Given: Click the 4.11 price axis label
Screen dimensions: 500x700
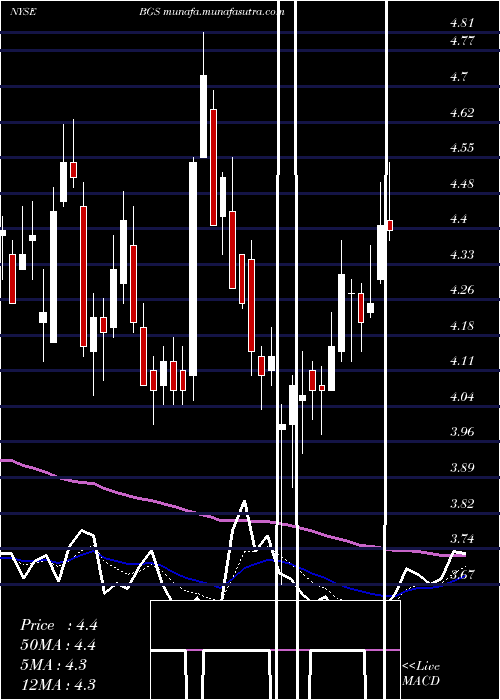Looking at the screenshot, I should point(462,361).
